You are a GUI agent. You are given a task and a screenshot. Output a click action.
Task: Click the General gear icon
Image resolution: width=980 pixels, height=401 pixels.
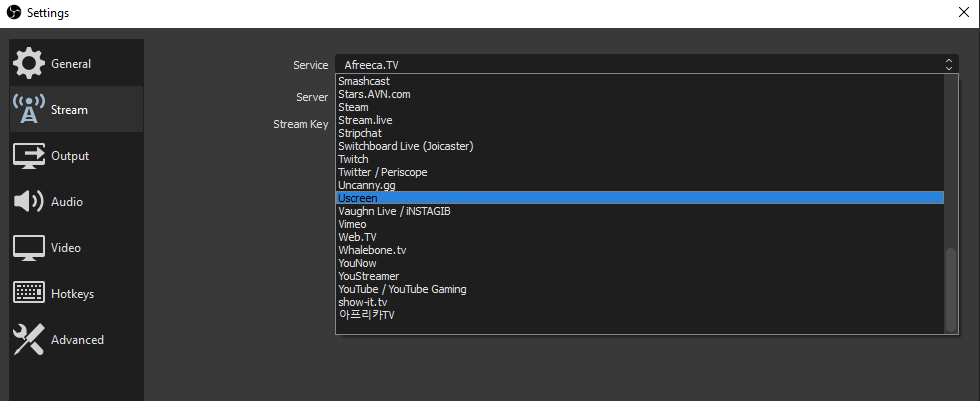[x=29, y=64]
